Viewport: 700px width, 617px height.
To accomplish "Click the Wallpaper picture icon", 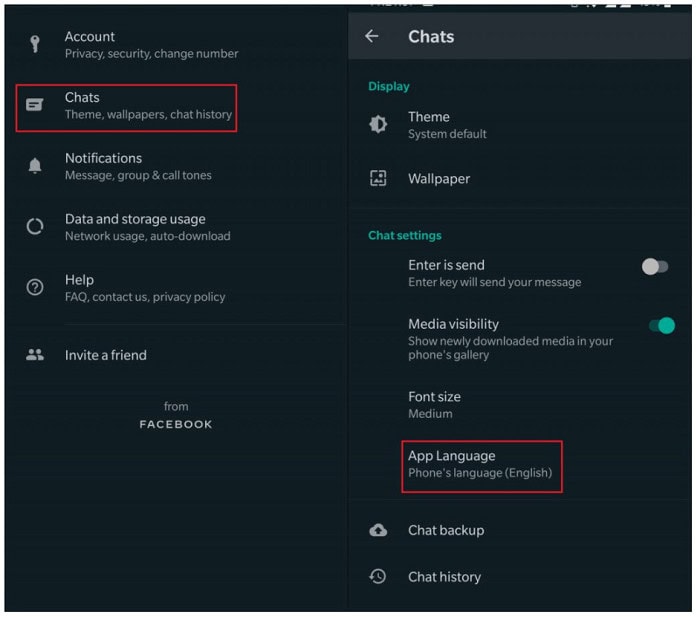I will [378, 178].
